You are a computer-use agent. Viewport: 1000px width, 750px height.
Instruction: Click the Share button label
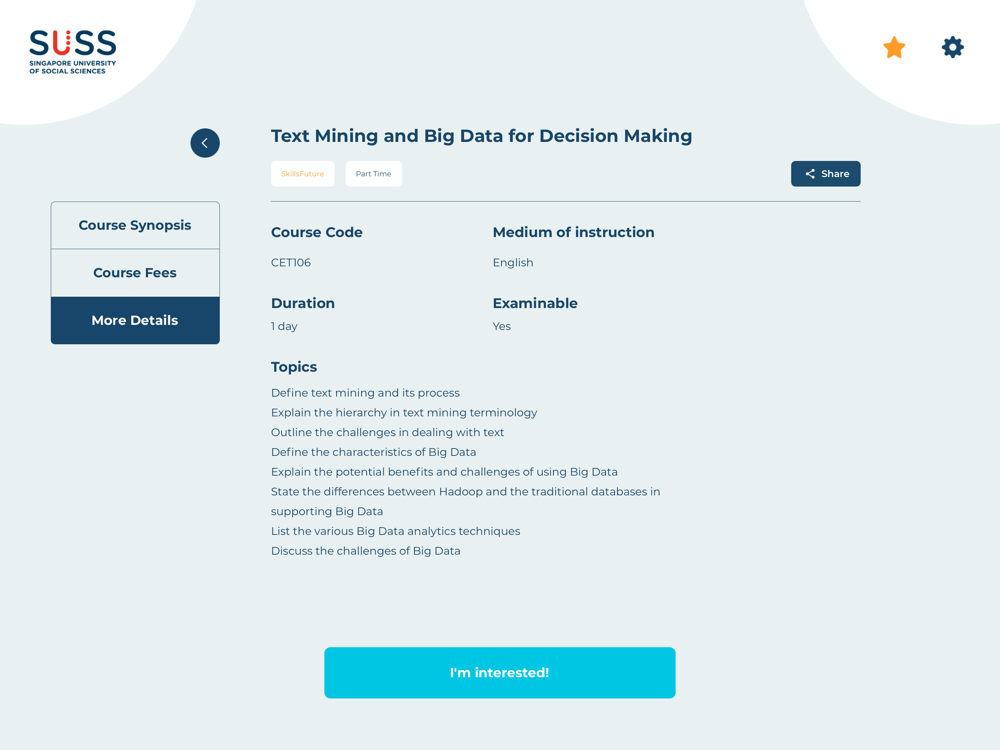(x=835, y=173)
